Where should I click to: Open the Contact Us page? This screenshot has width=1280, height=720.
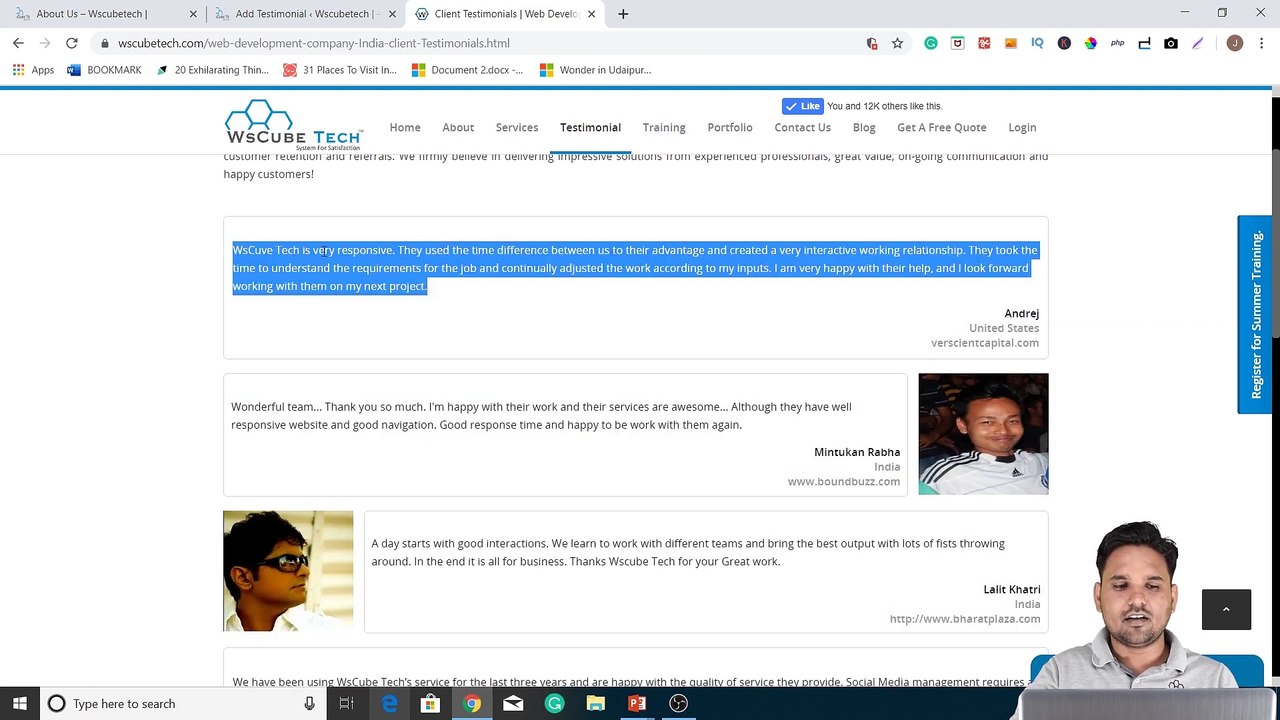(x=802, y=127)
